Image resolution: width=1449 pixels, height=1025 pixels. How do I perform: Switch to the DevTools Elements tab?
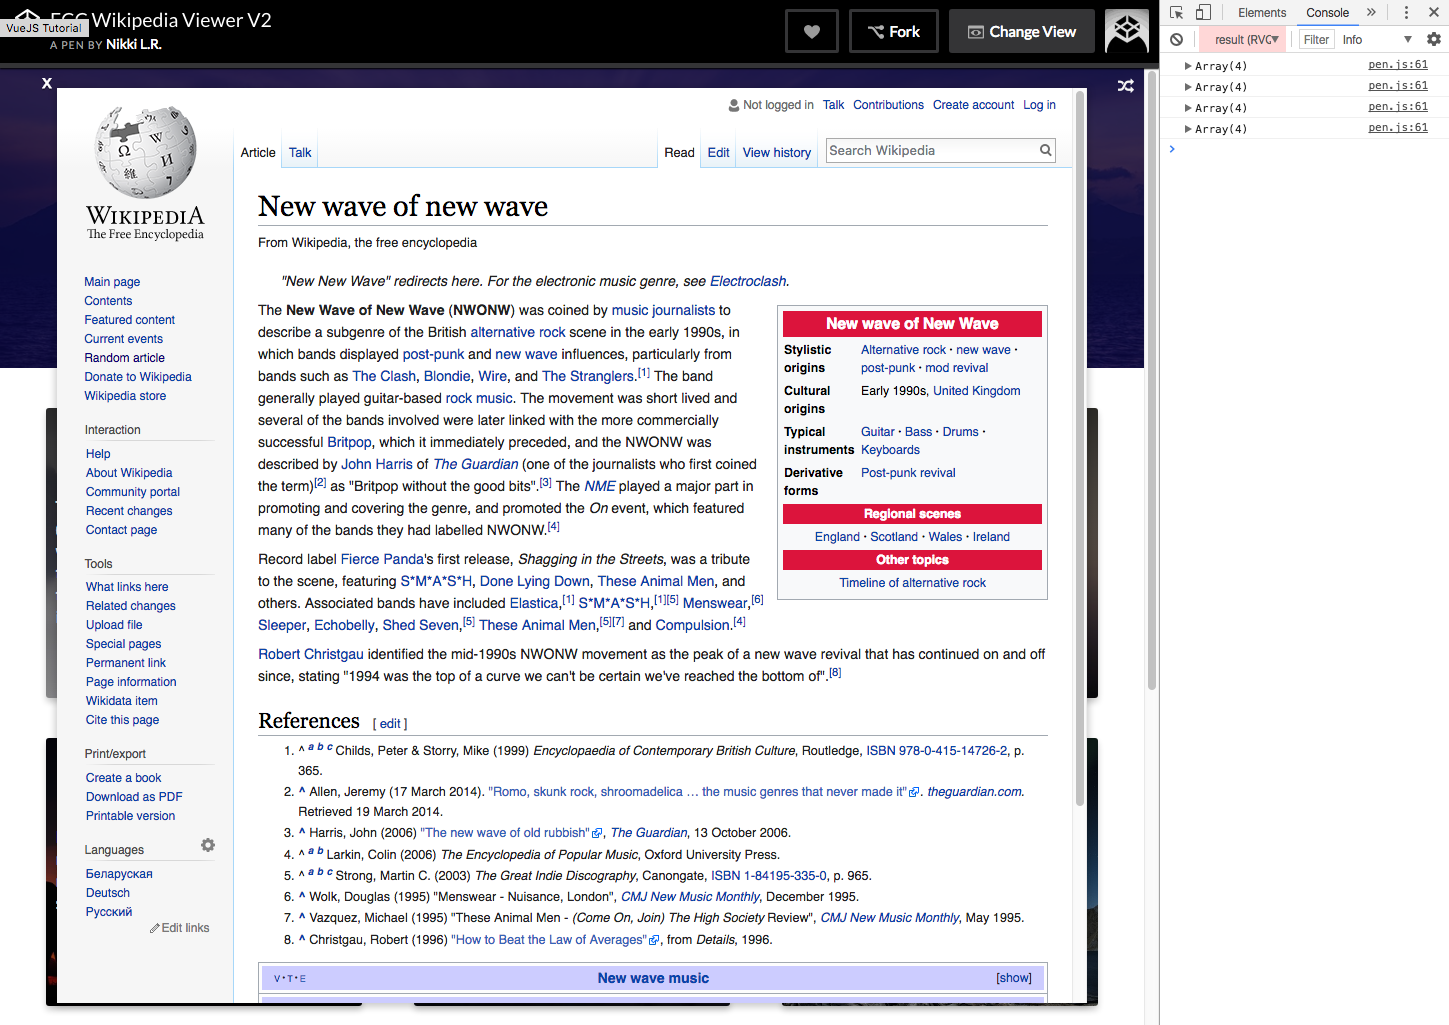1262,12
